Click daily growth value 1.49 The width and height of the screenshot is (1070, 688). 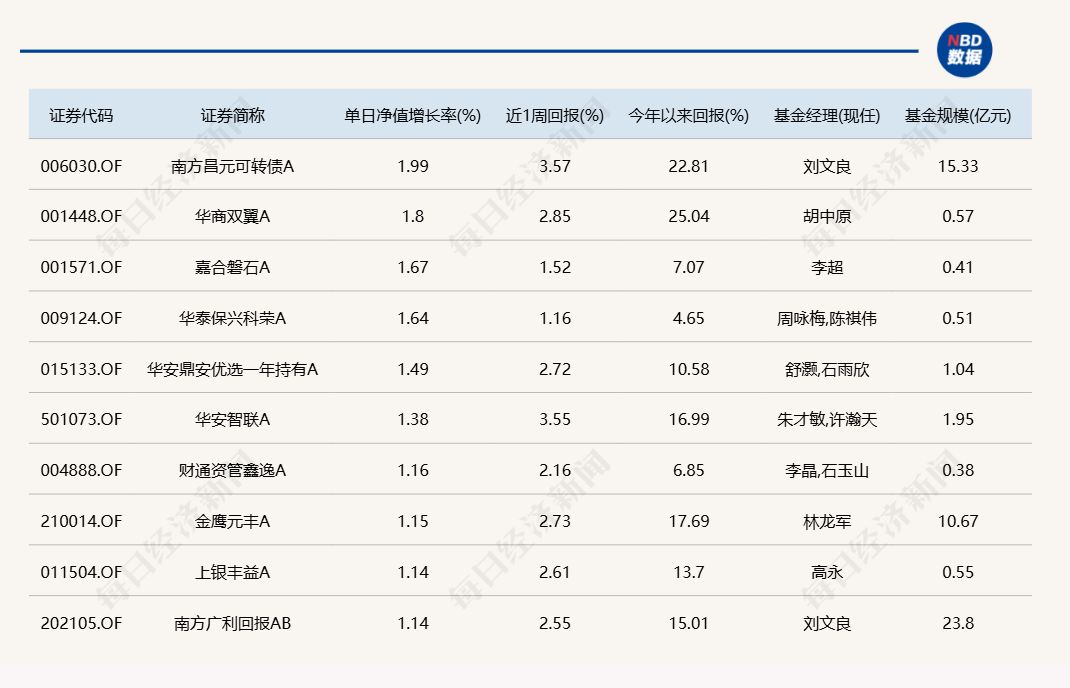coord(413,369)
